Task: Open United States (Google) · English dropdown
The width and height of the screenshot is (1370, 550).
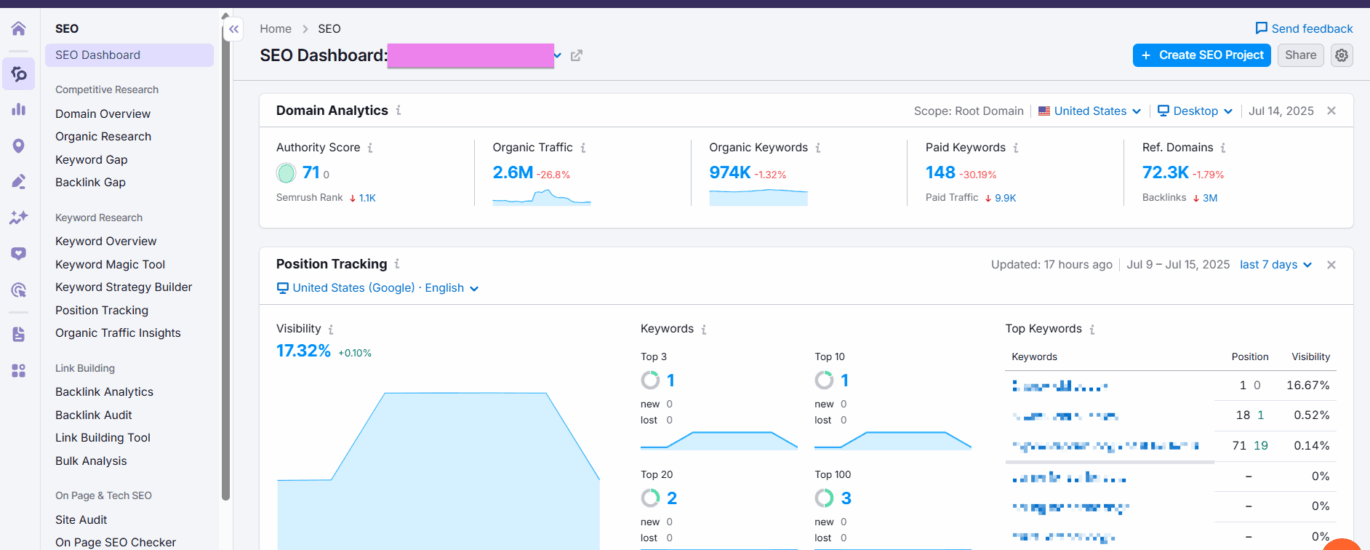Action: click(x=378, y=288)
